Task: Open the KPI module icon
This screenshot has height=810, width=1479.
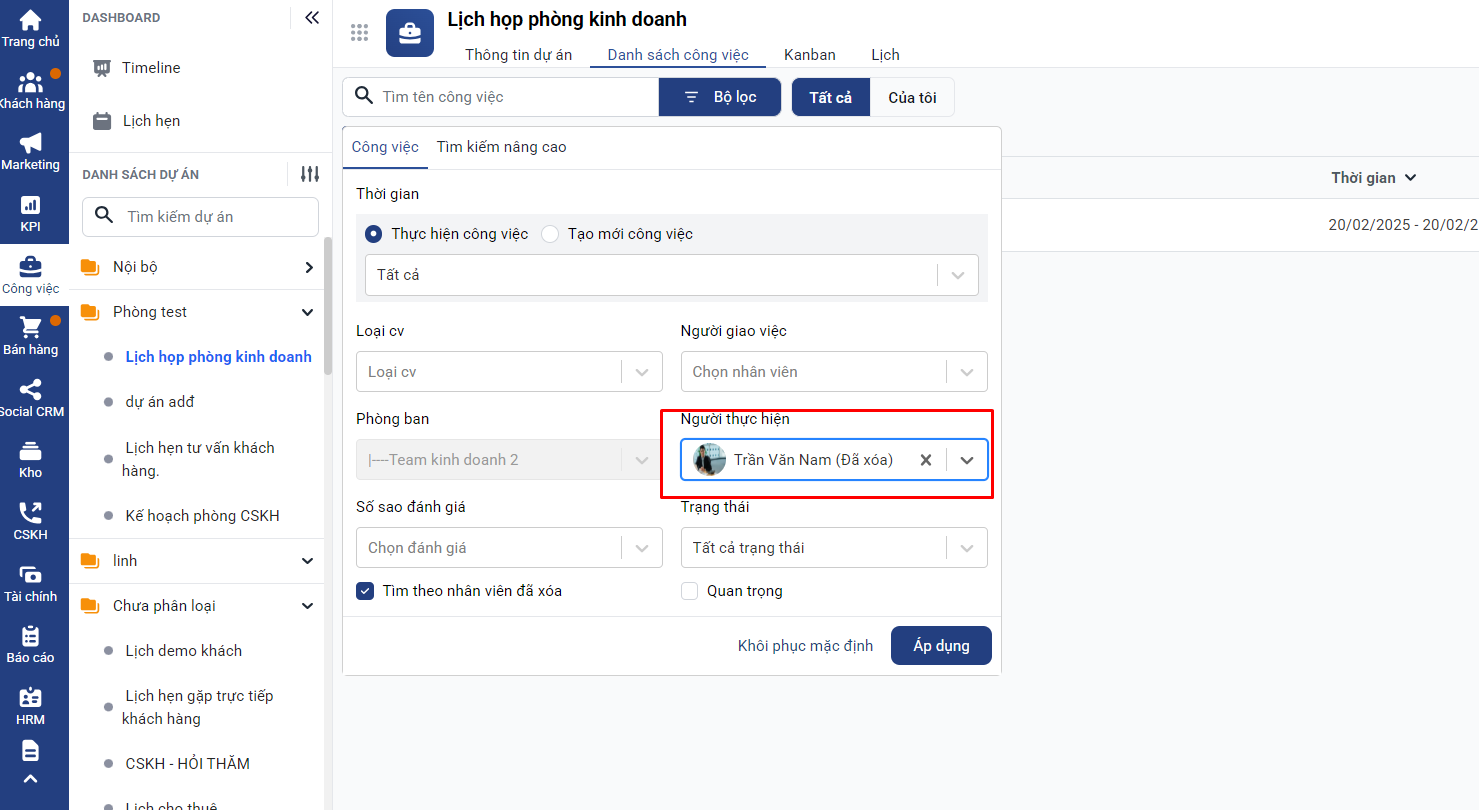Action: (30, 205)
